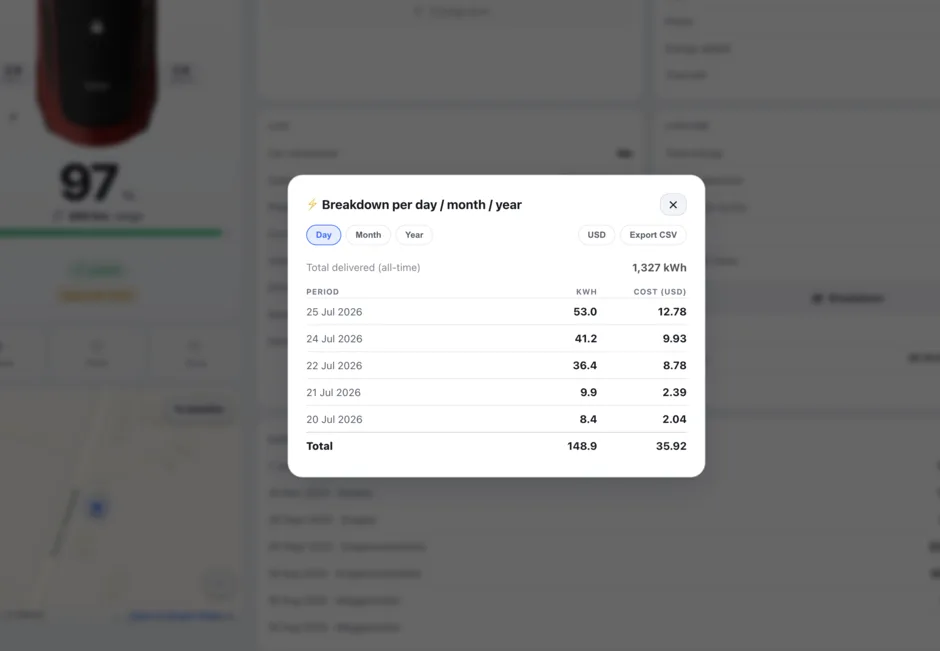Select the Day period tab
This screenshot has width=940, height=651.
324,235
